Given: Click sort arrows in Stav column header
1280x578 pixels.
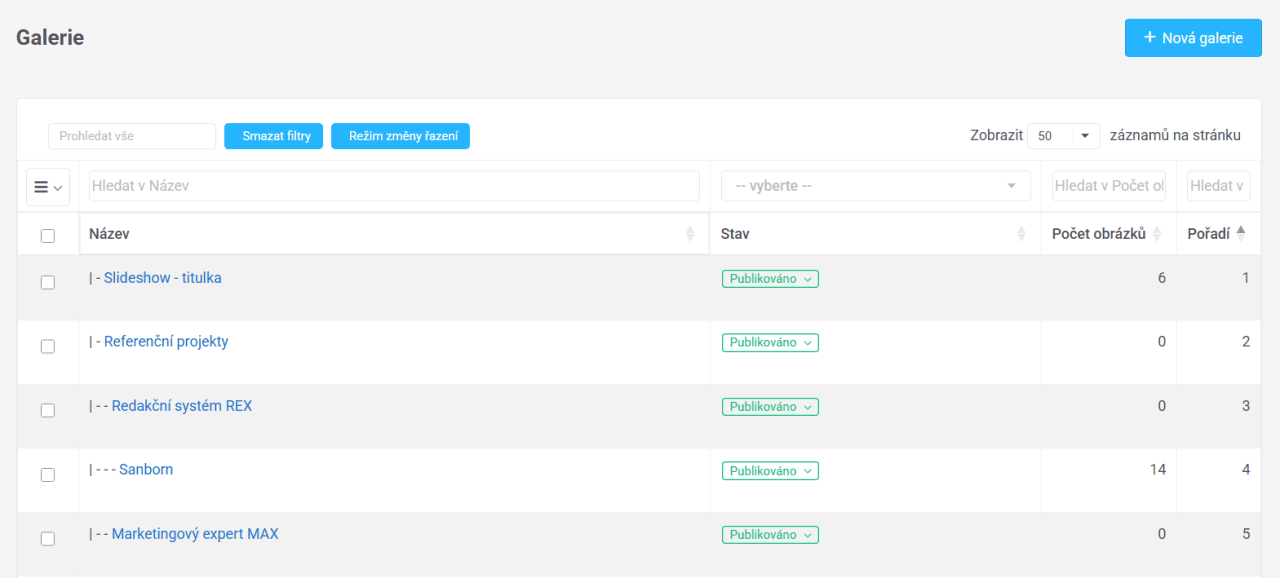Looking at the screenshot, I should click(1021, 234).
